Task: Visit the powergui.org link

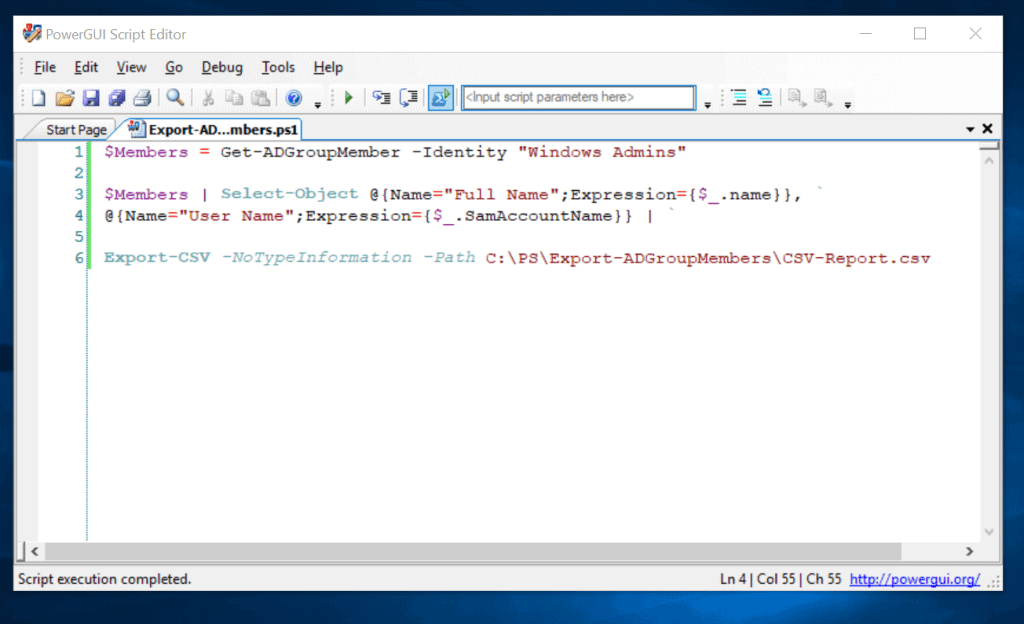Action: click(x=913, y=579)
